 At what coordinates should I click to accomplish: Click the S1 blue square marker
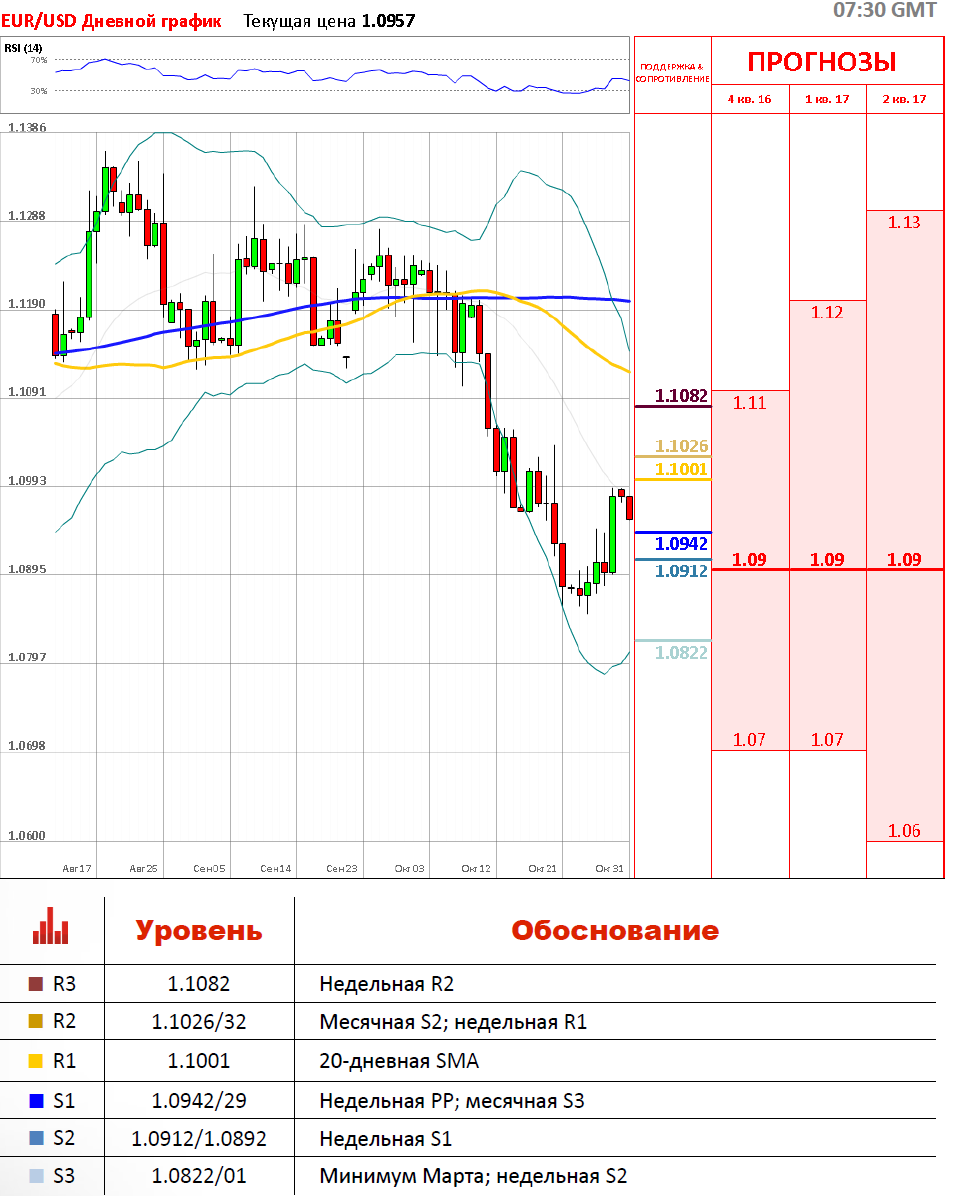tap(37, 1100)
